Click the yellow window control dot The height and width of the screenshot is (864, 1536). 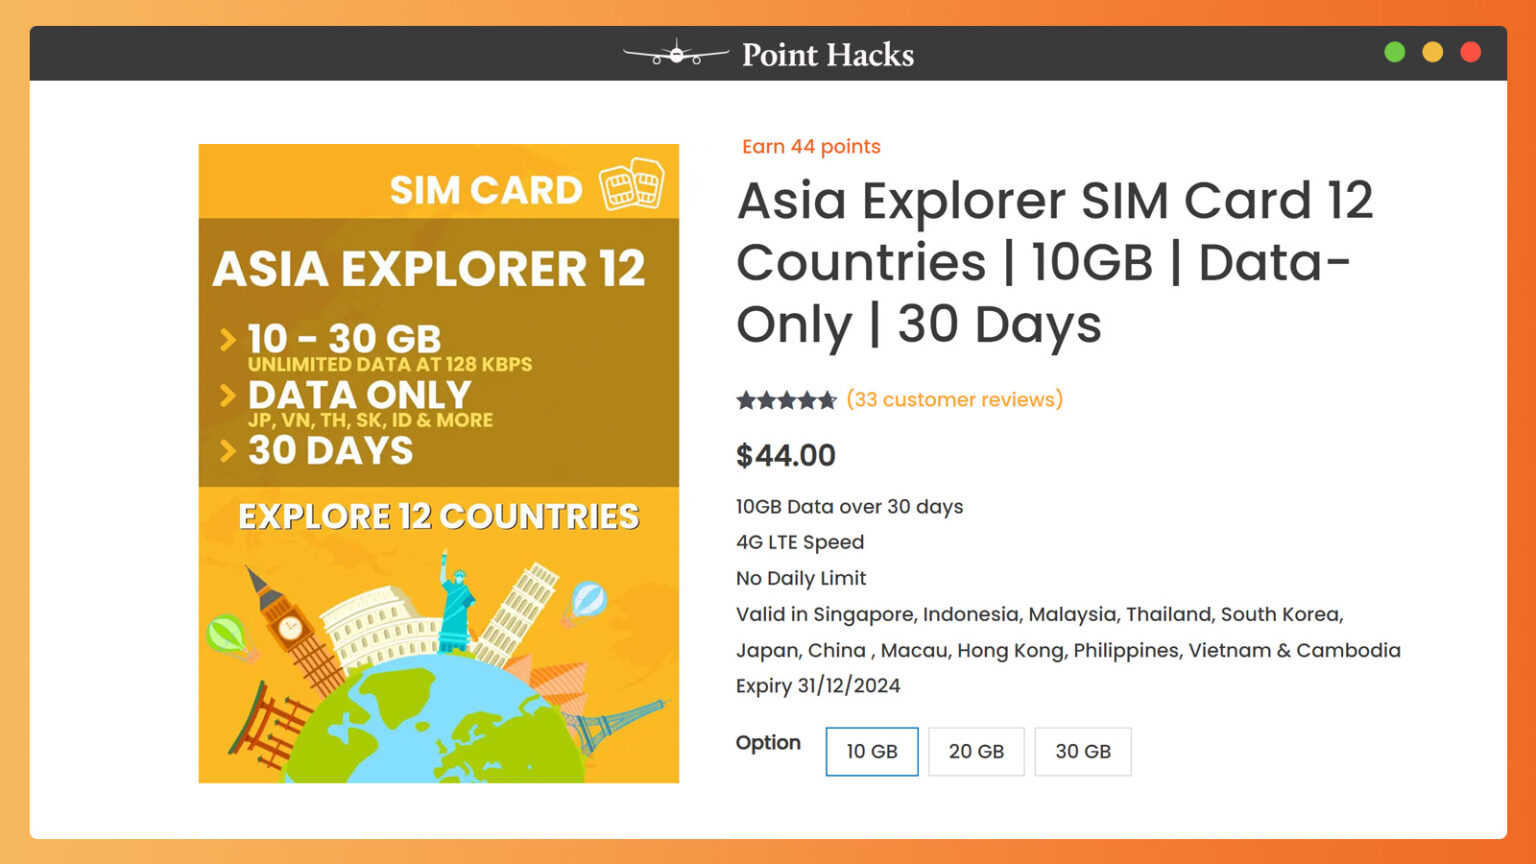click(1432, 51)
